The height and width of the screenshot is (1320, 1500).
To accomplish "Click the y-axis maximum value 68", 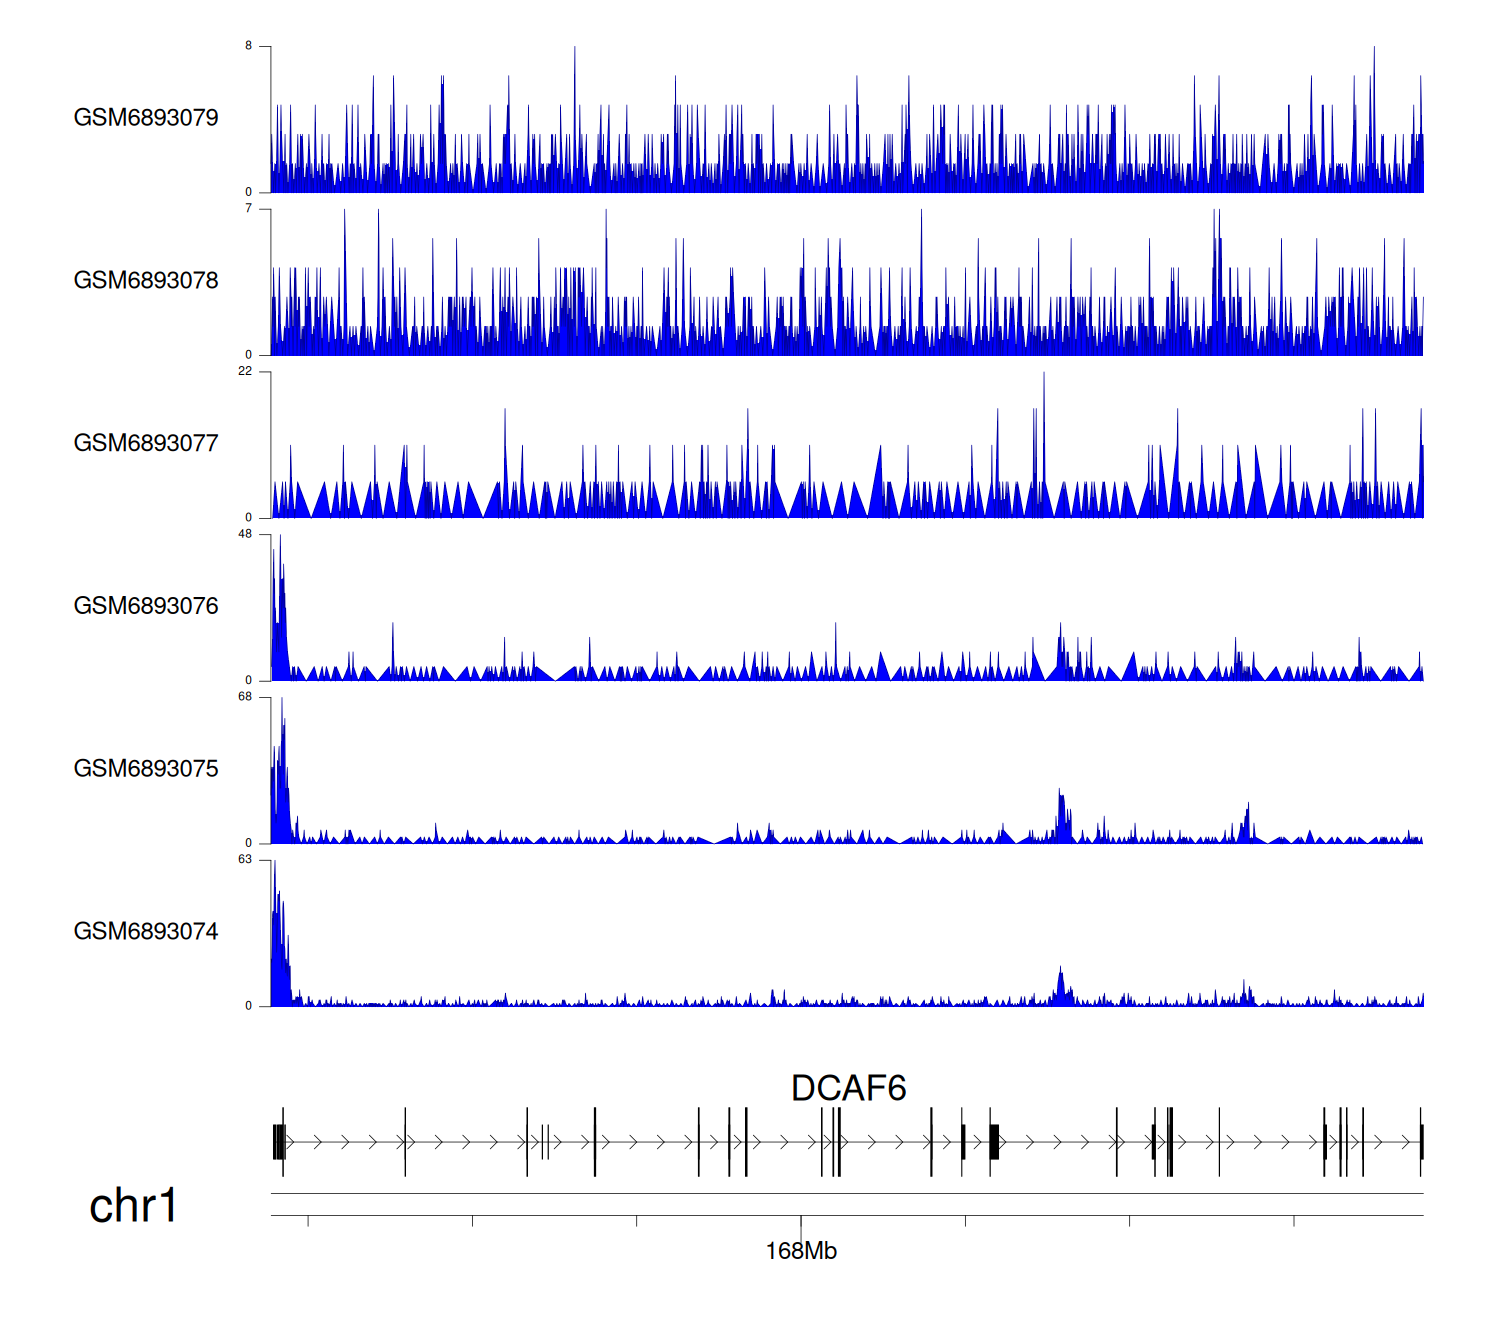I will click(x=245, y=697).
